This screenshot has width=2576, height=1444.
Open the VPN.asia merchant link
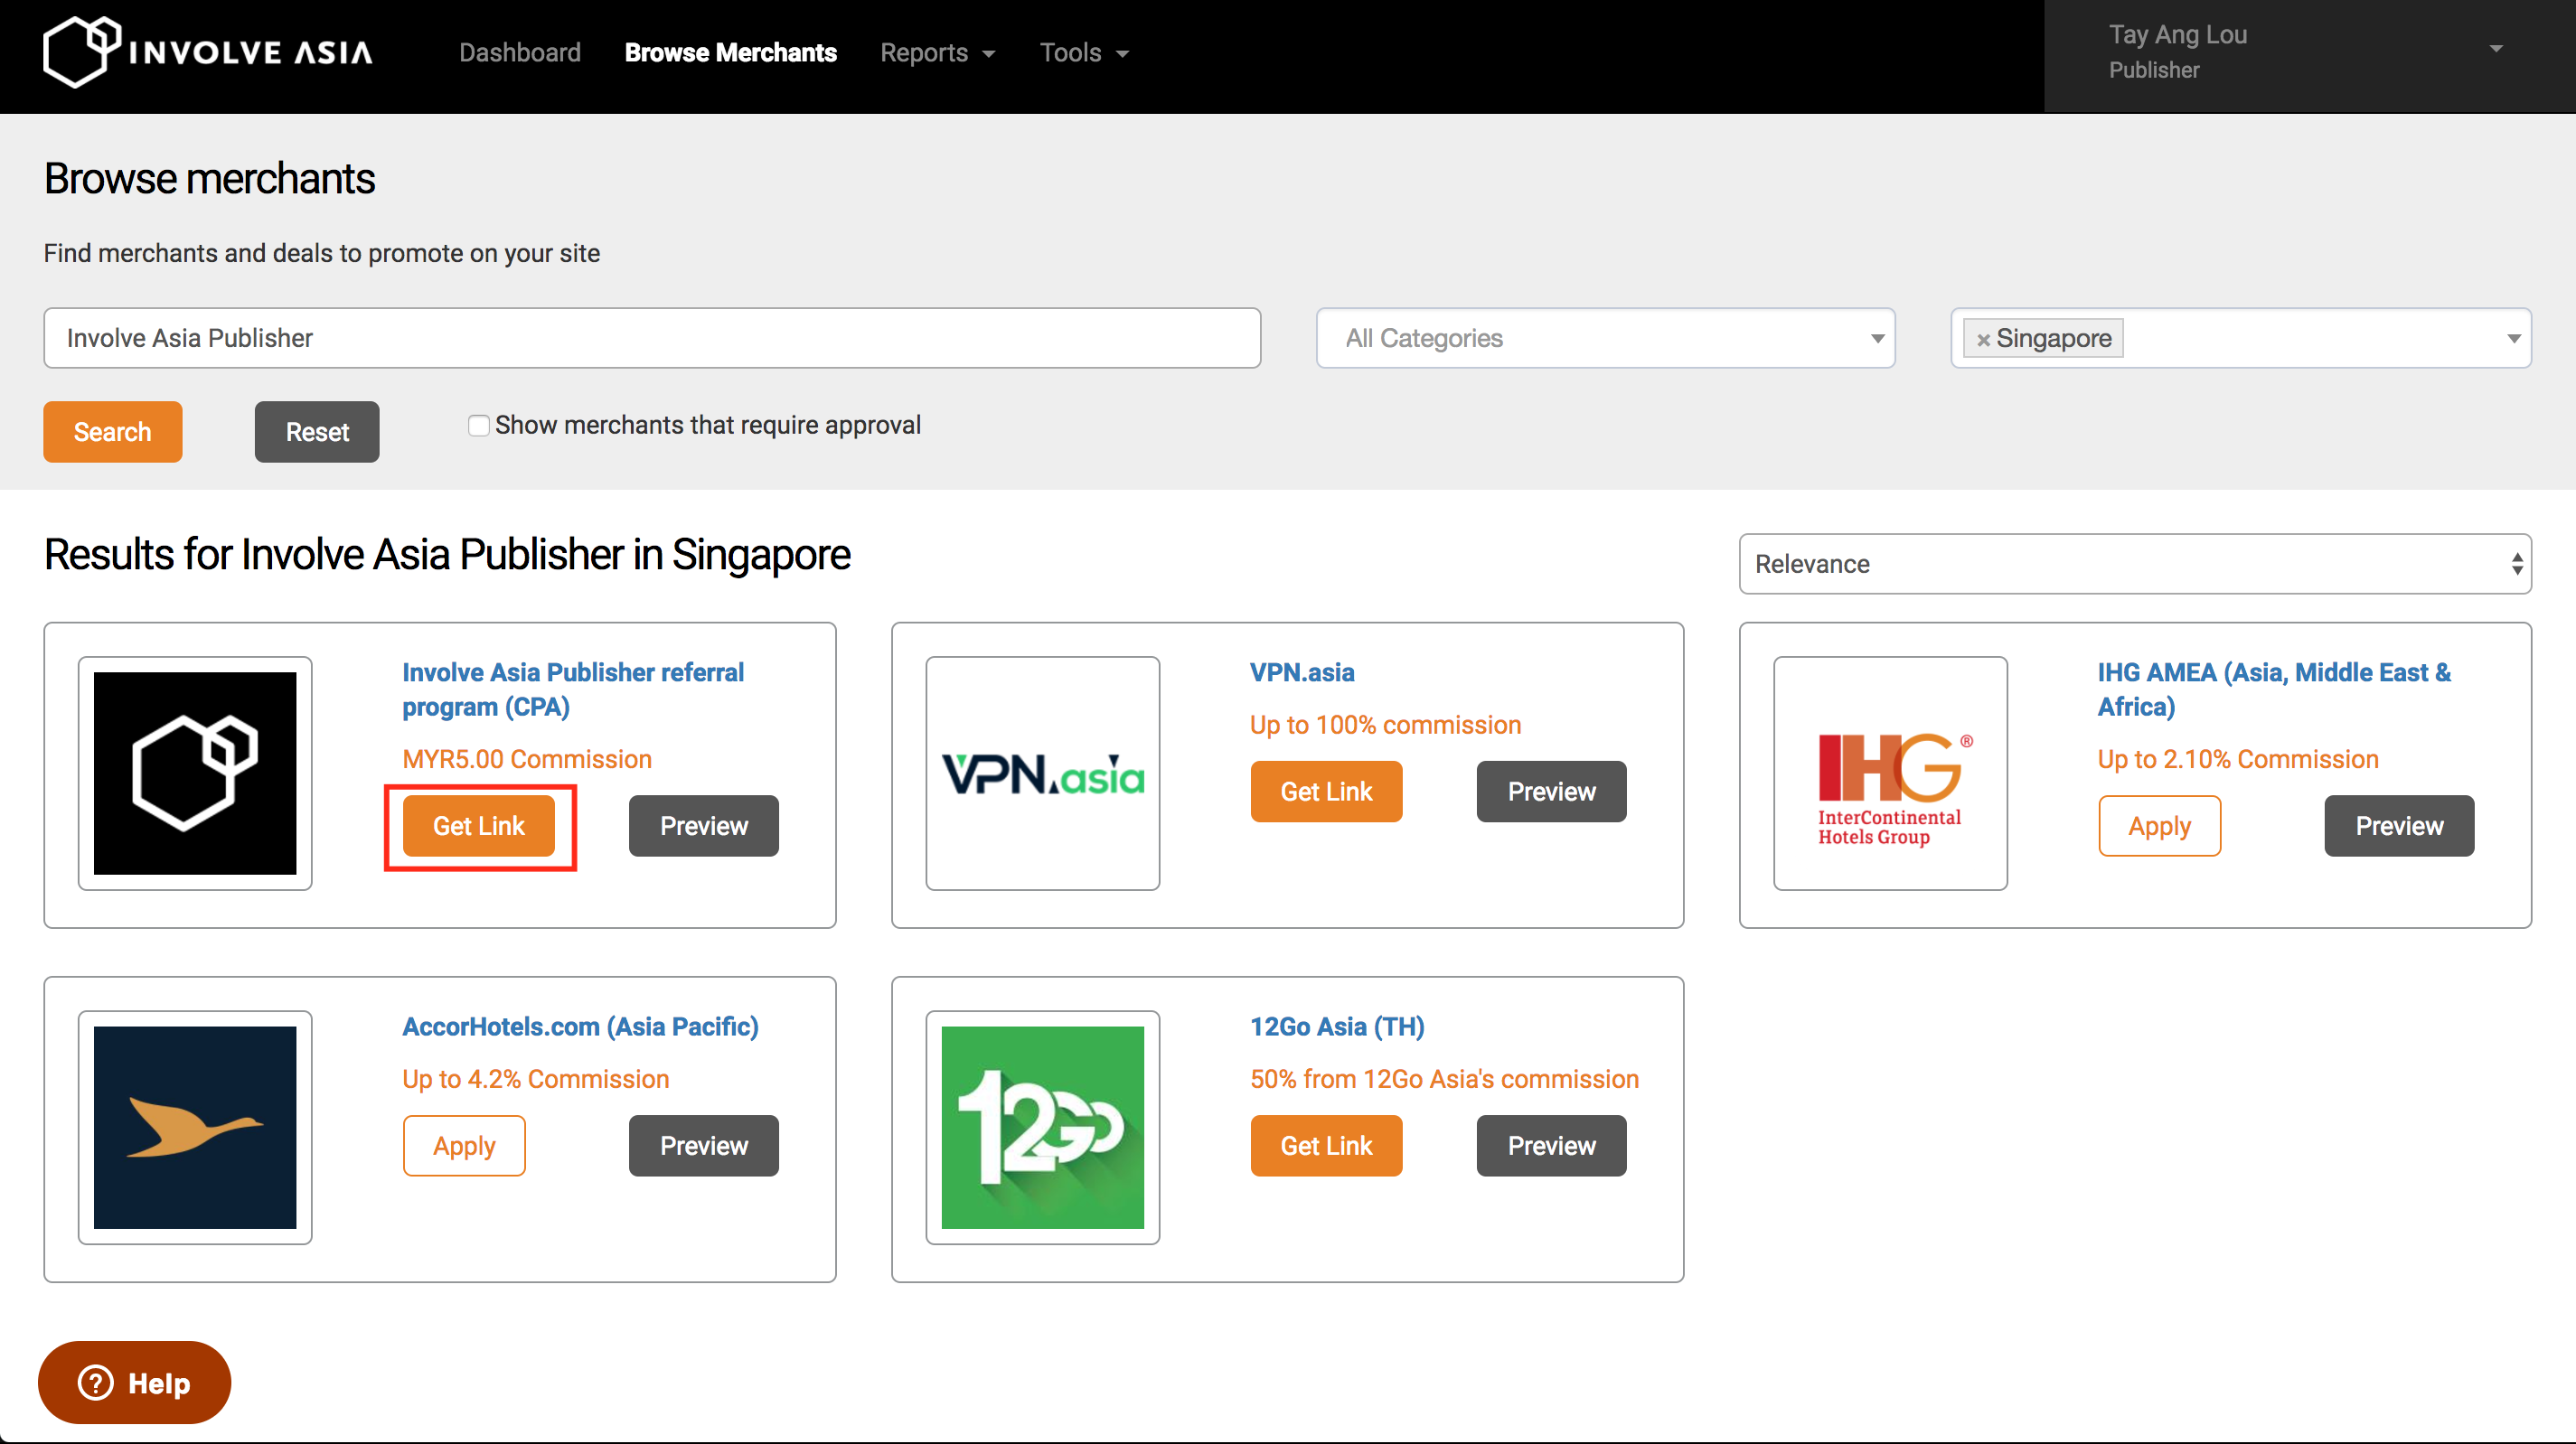[1302, 672]
